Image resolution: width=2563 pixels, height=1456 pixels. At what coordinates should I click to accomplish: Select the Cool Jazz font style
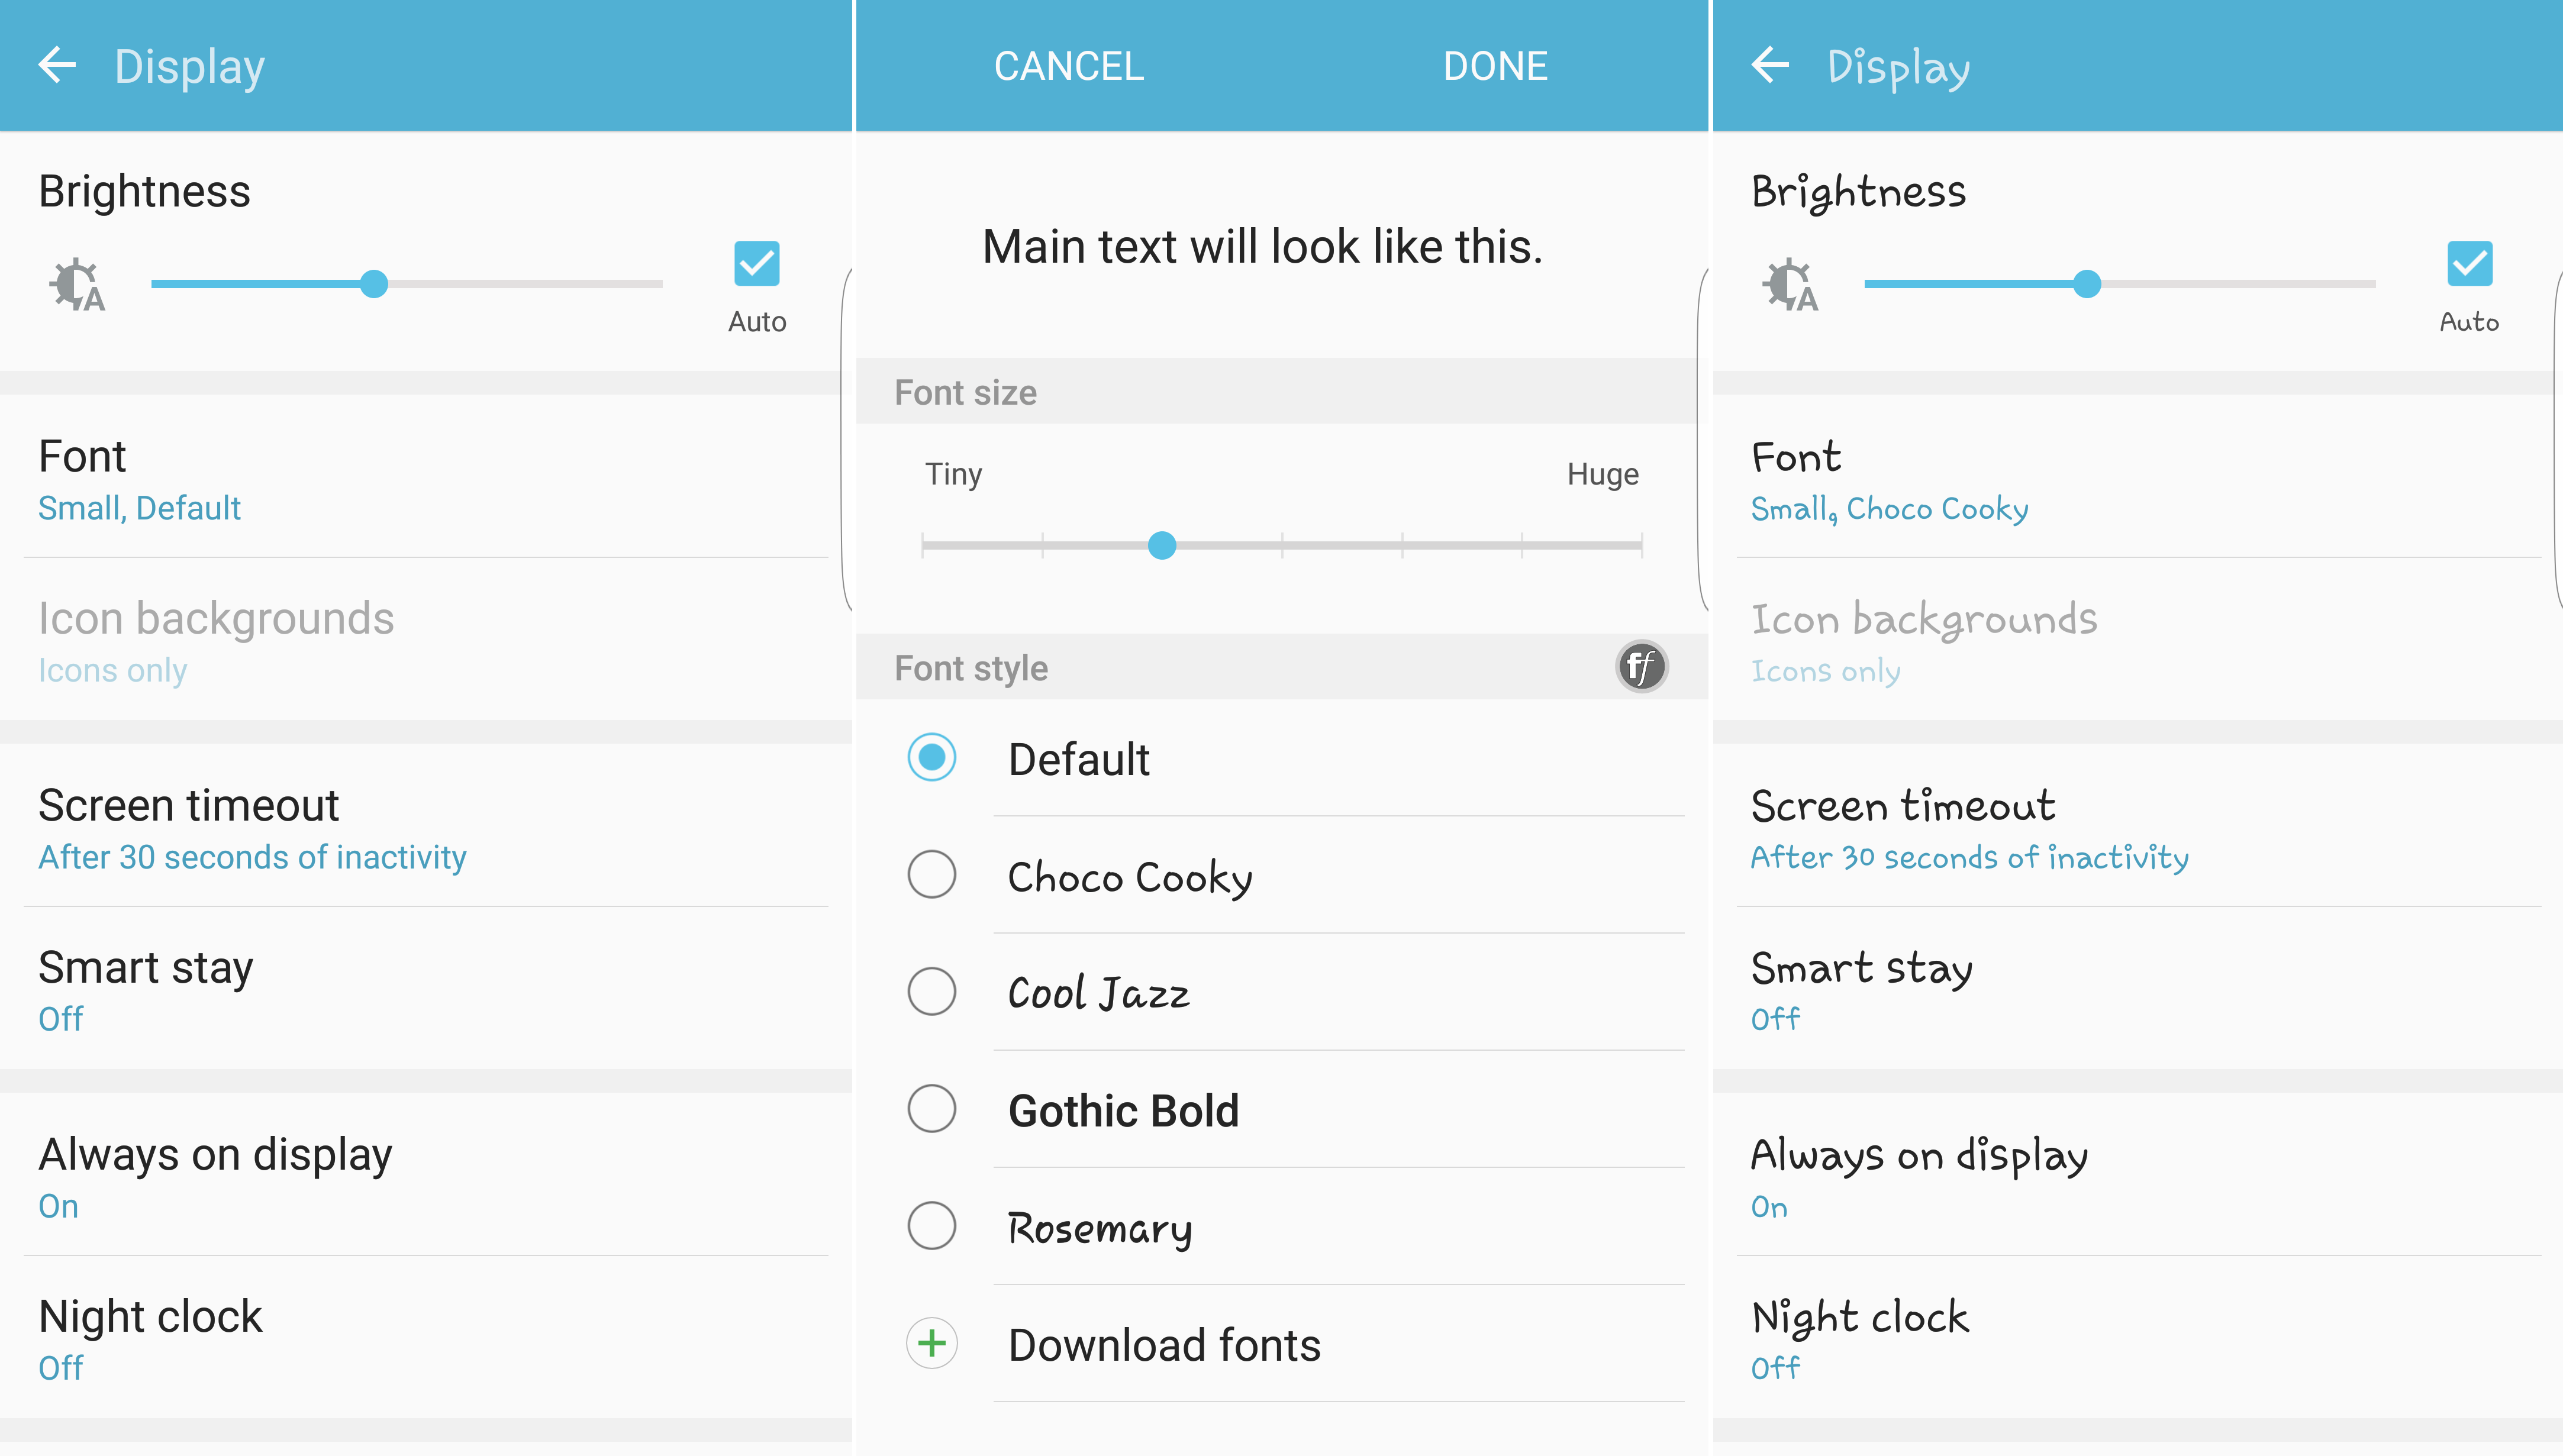tap(931, 992)
